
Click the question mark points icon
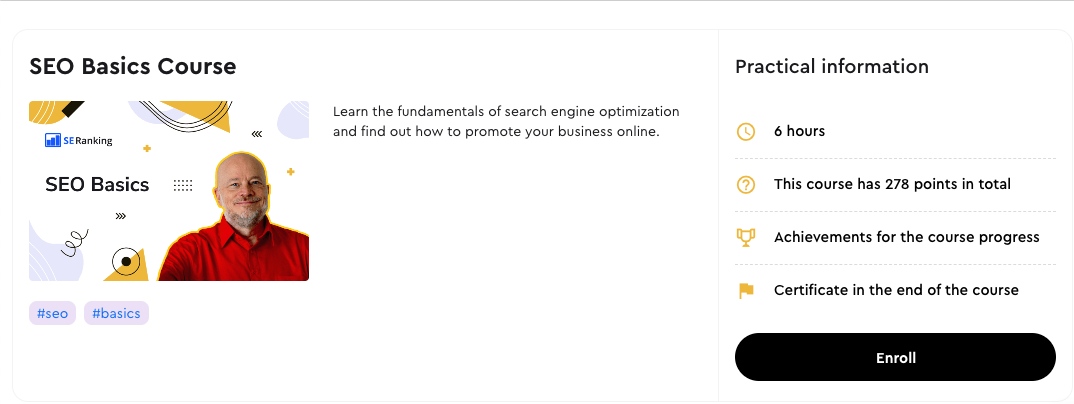pyautogui.click(x=746, y=184)
